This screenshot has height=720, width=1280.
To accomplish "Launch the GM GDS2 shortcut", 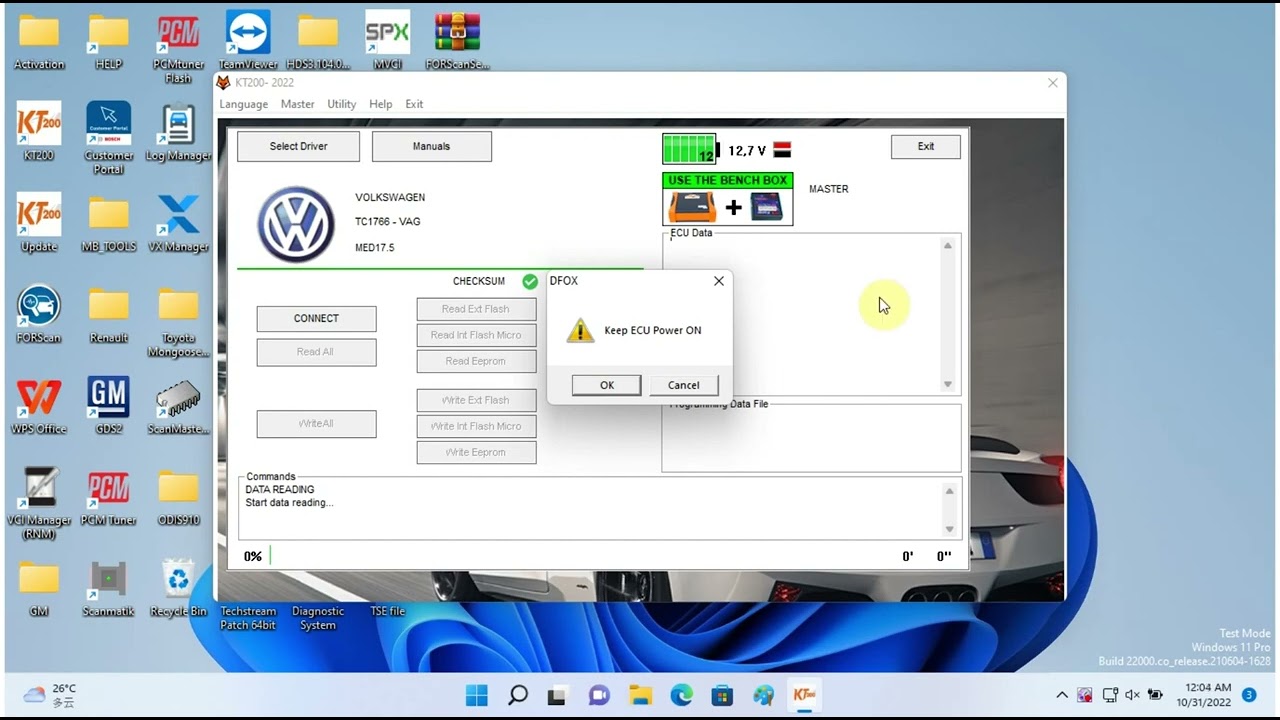I will coord(108,405).
